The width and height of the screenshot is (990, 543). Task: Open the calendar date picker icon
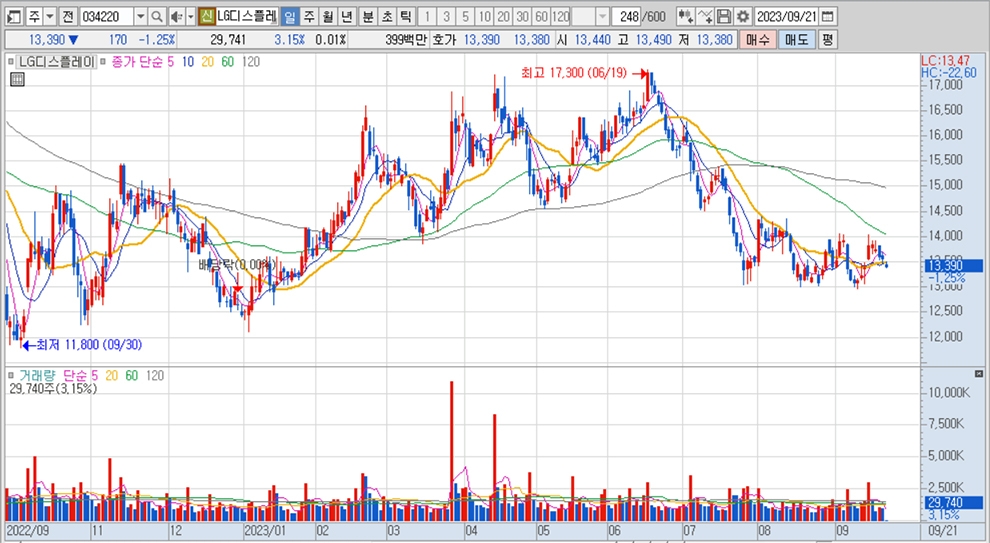point(826,17)
